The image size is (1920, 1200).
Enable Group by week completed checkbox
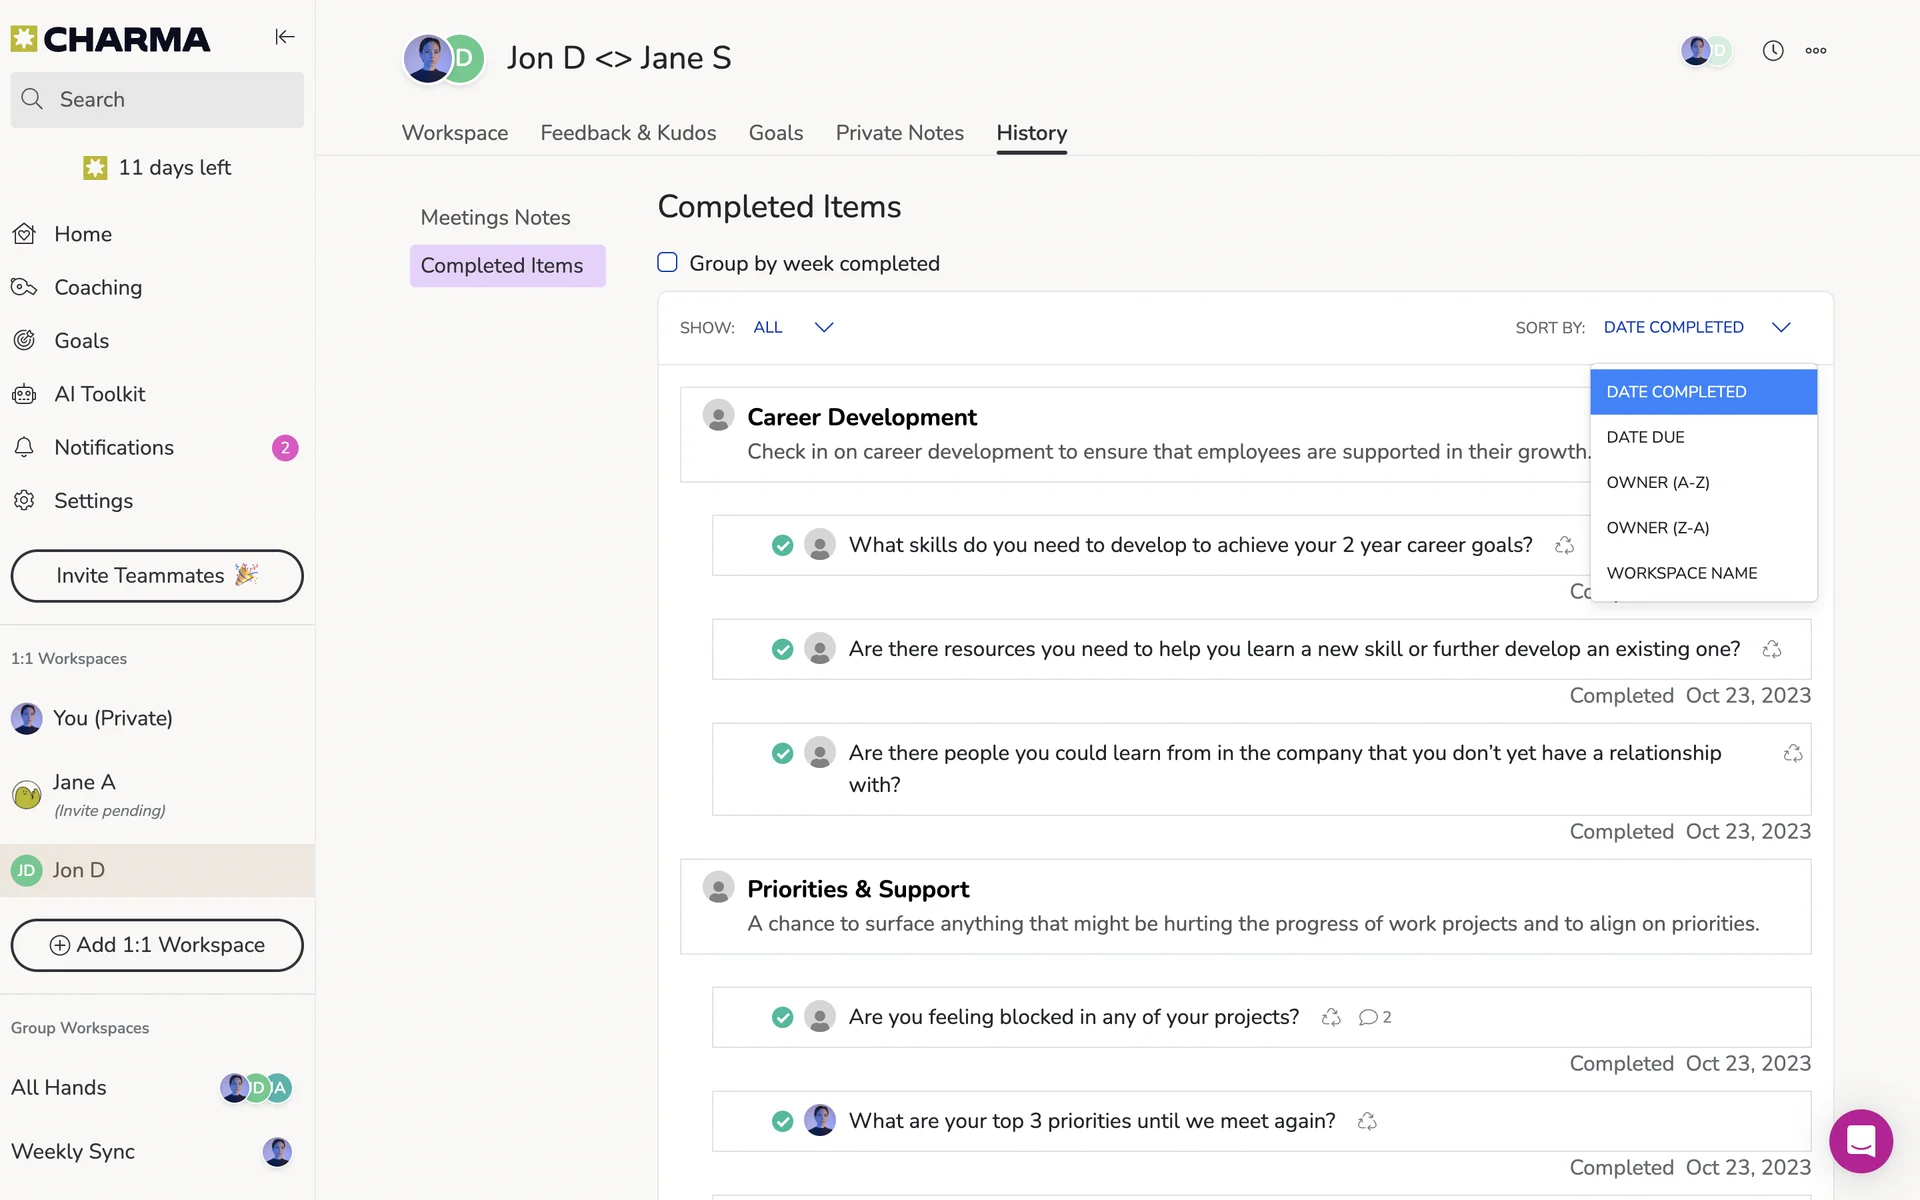tap(667, 262)
